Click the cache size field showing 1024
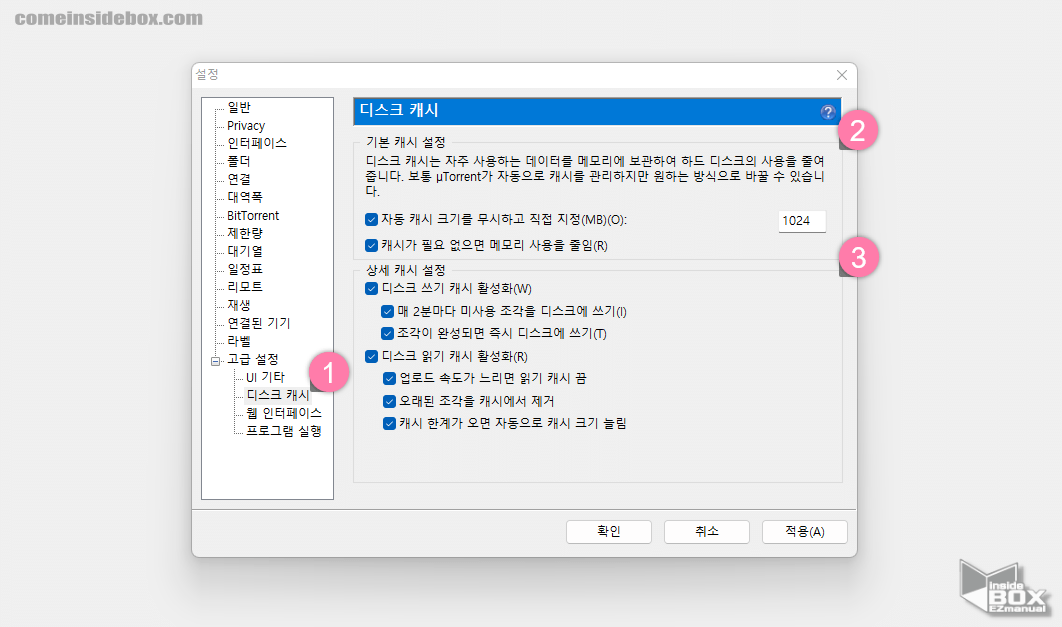 point(802,221)
